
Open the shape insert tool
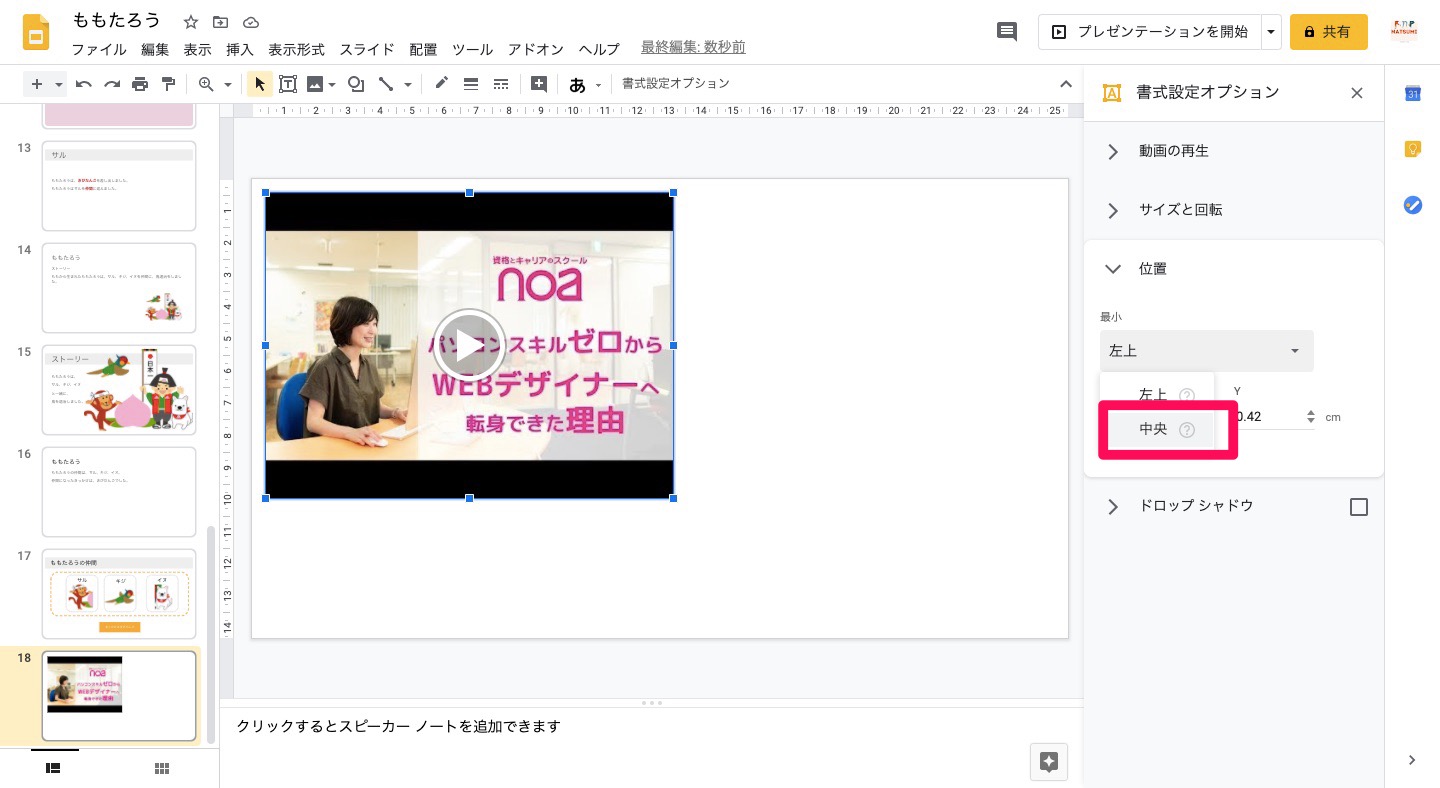[355, 84]
